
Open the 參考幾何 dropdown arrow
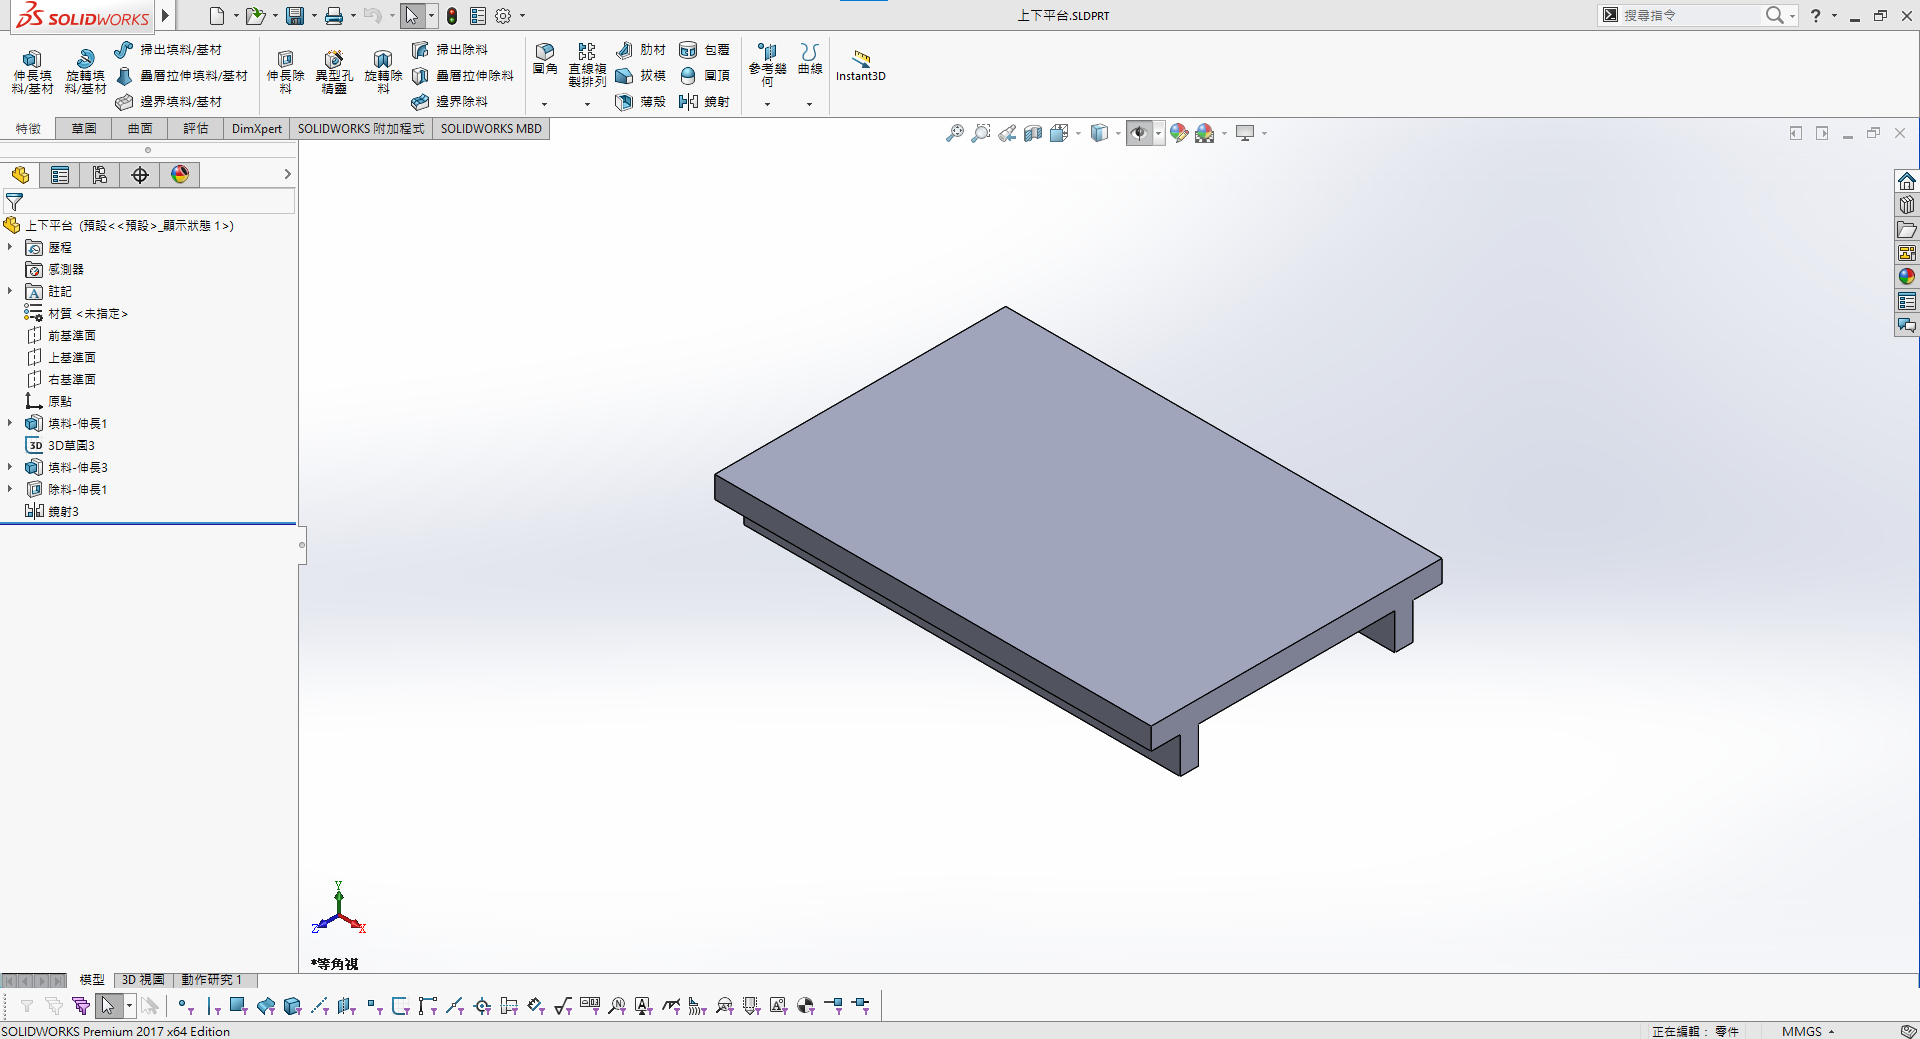click(768, 104)
